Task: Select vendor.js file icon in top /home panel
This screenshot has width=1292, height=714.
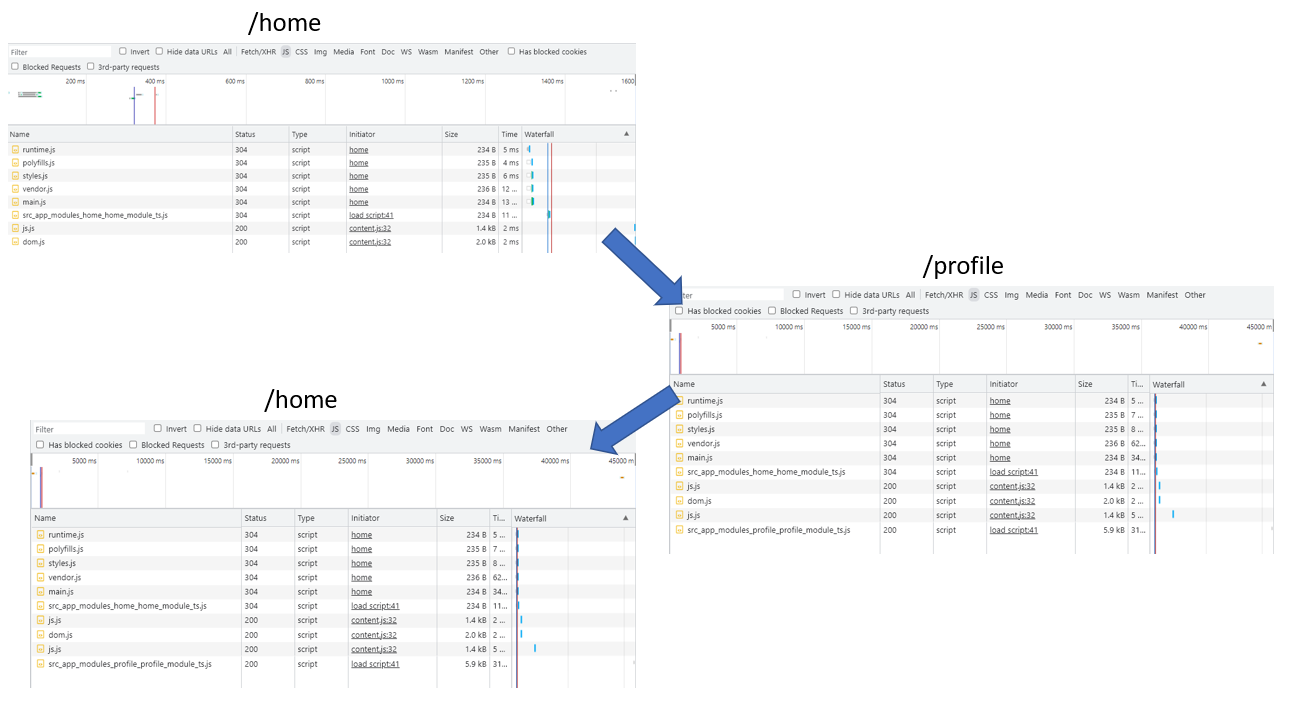Action: point(15,189)
